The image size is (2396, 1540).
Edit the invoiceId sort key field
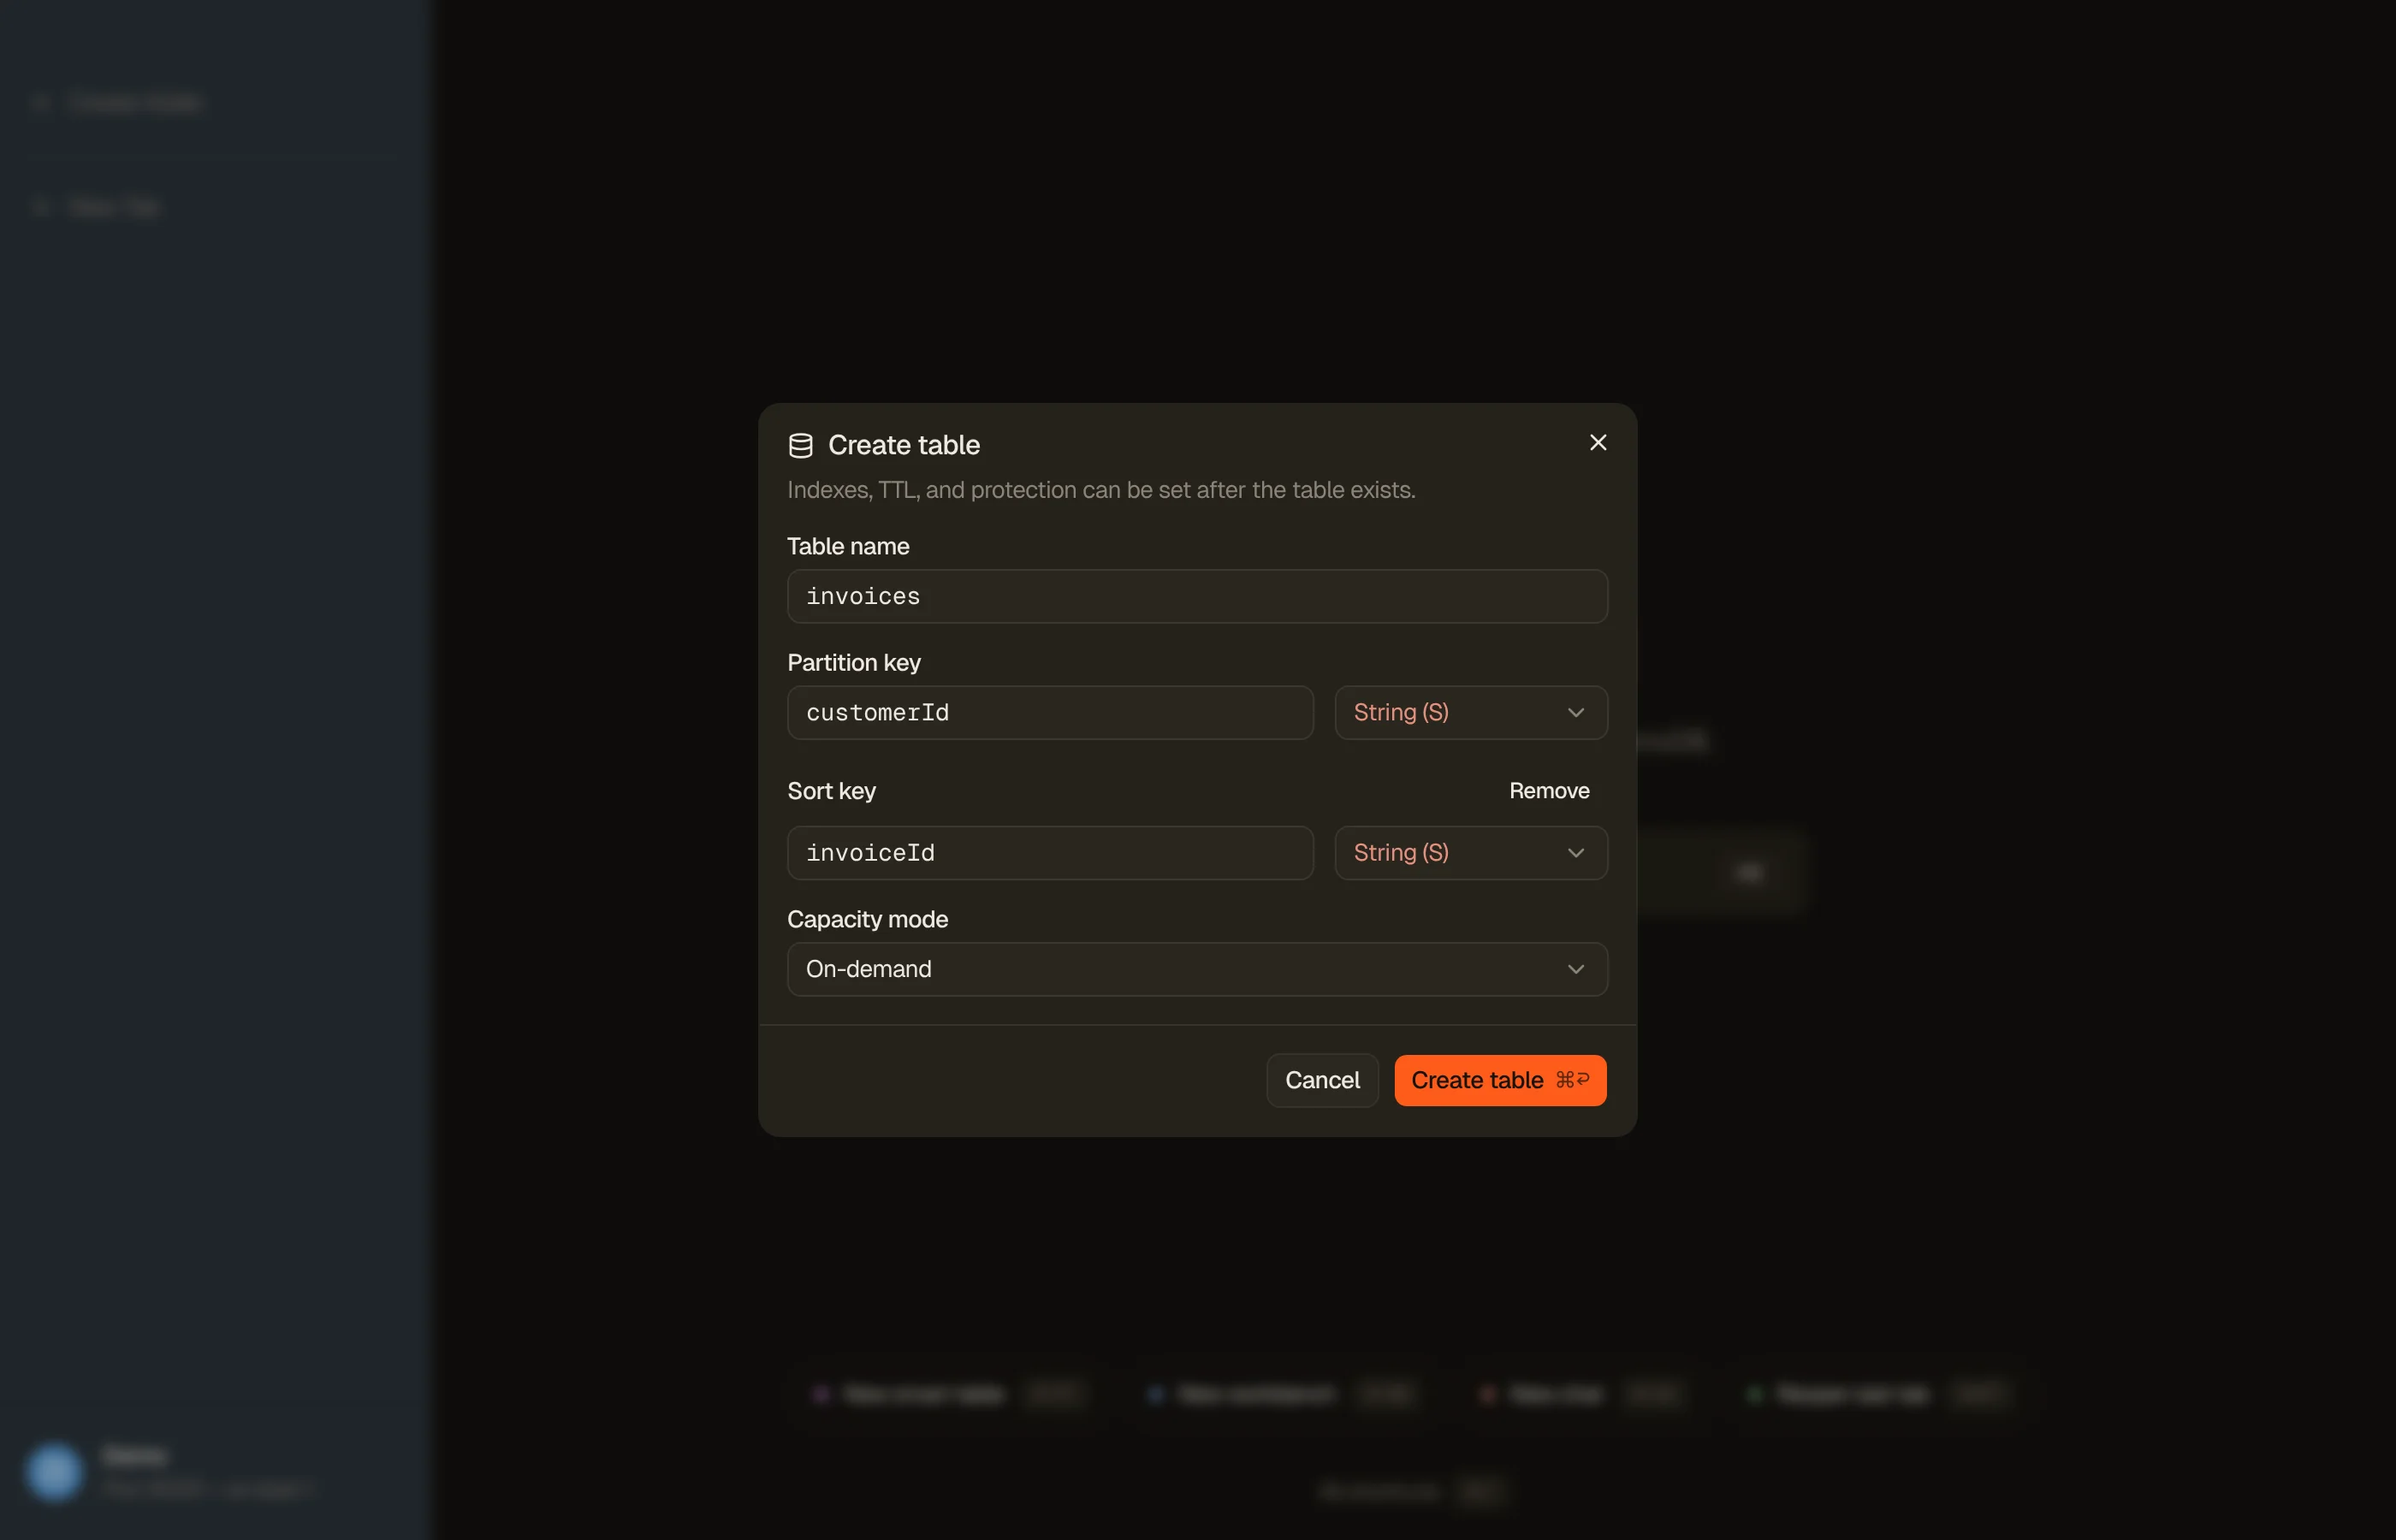point(1050,852)
